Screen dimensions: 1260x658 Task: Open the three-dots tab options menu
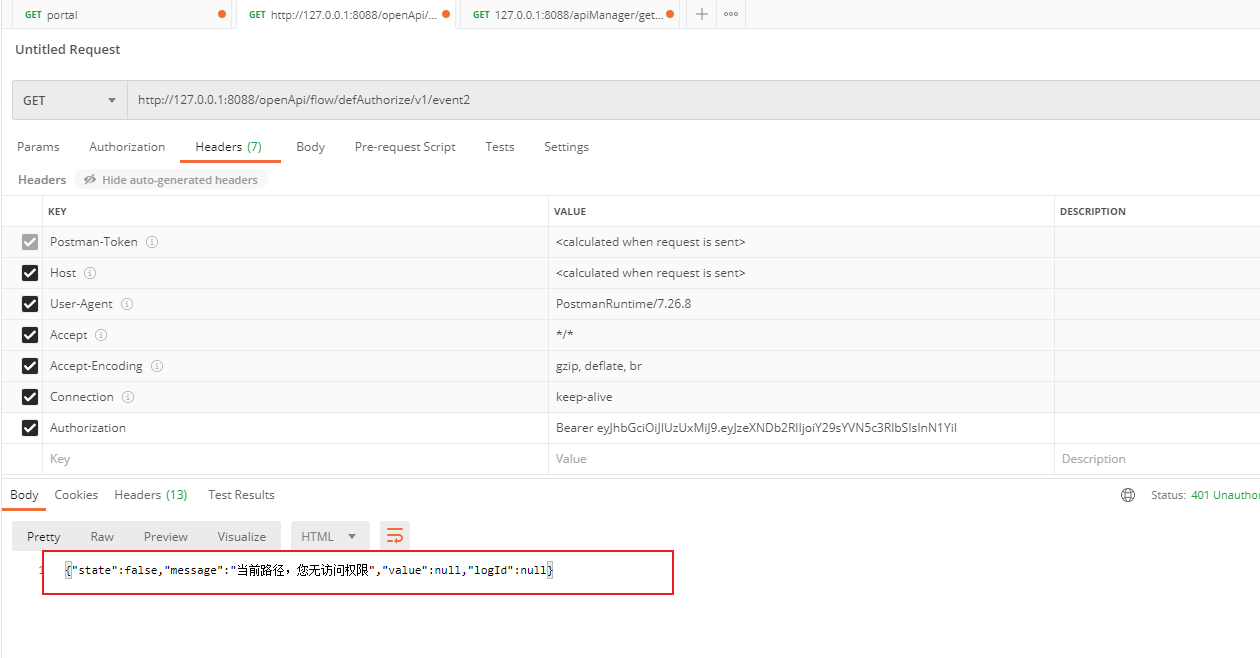pyautogui.click(x=731, y=14)
